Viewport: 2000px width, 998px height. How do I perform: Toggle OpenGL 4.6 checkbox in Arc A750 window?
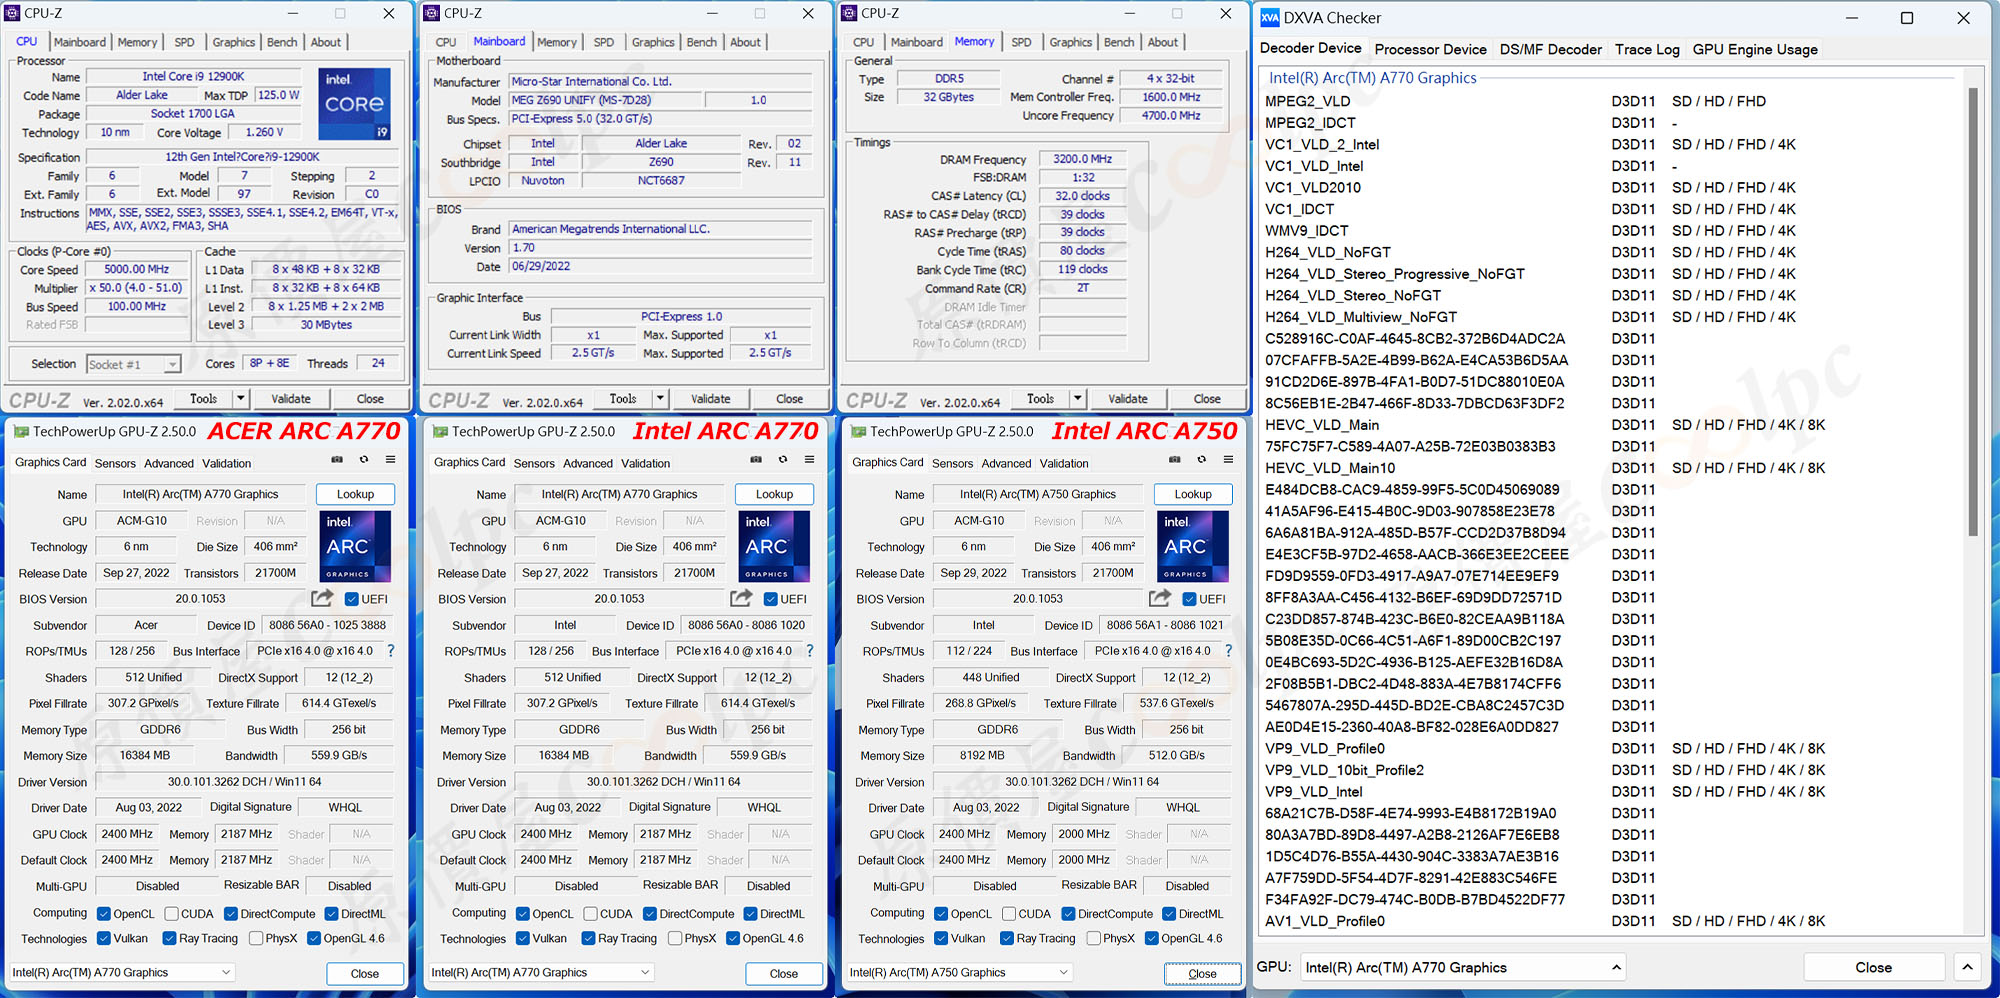tap(1152, 938)
